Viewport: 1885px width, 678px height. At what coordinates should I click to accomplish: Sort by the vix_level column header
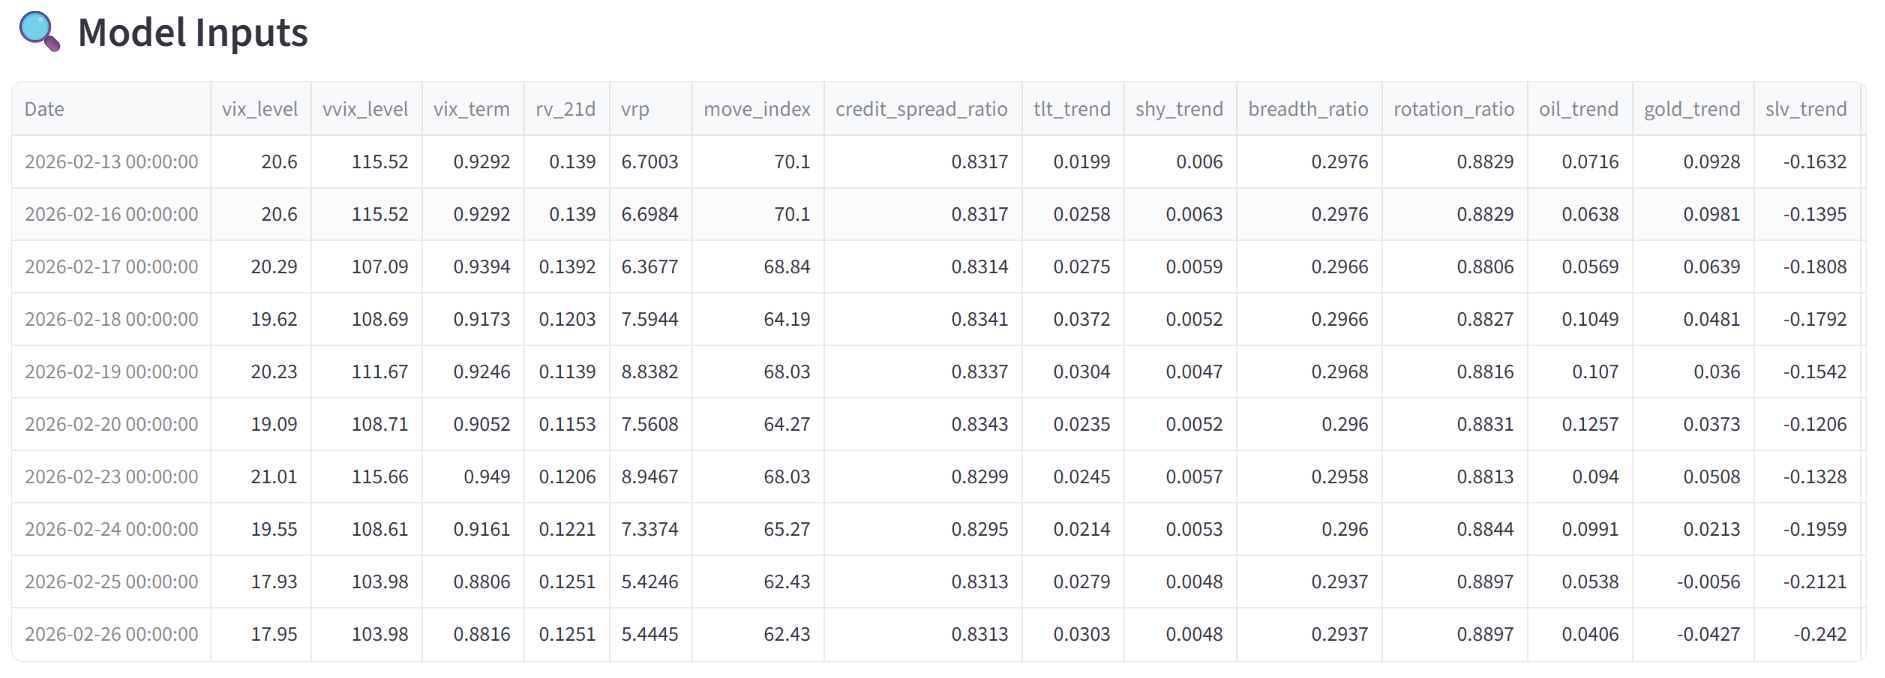point(260,109)
